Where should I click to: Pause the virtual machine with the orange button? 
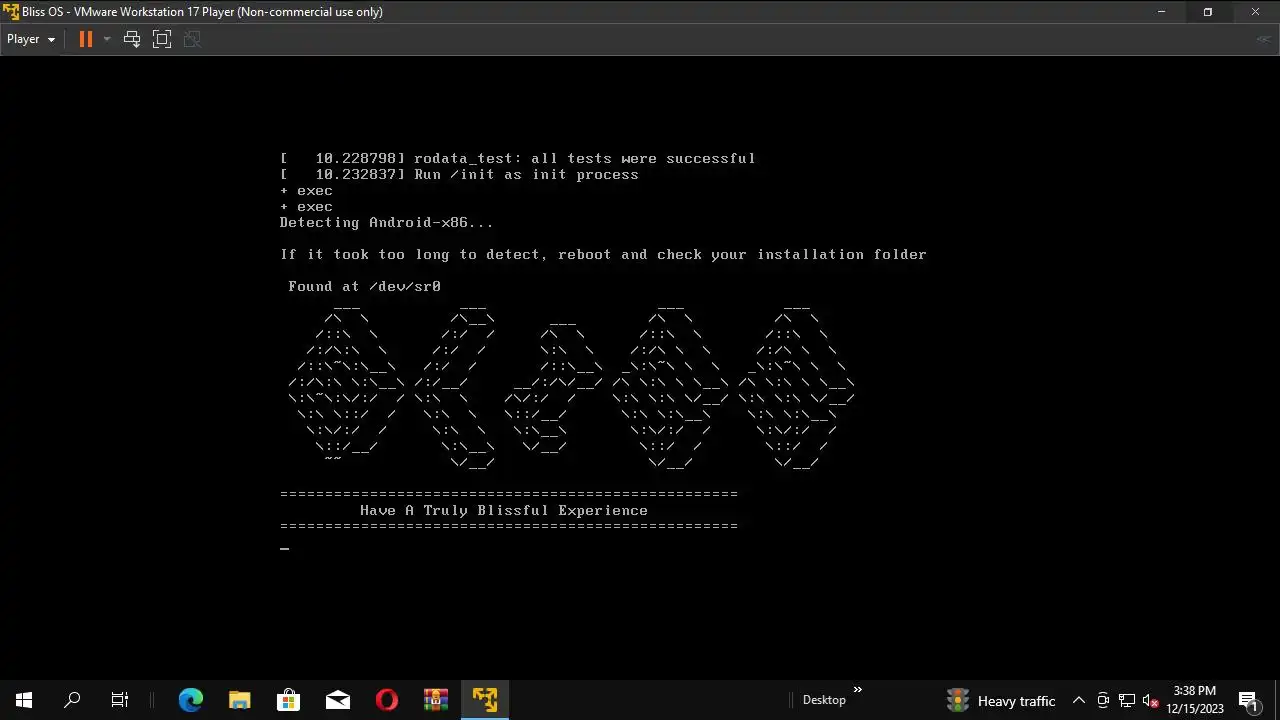(86, 39)
